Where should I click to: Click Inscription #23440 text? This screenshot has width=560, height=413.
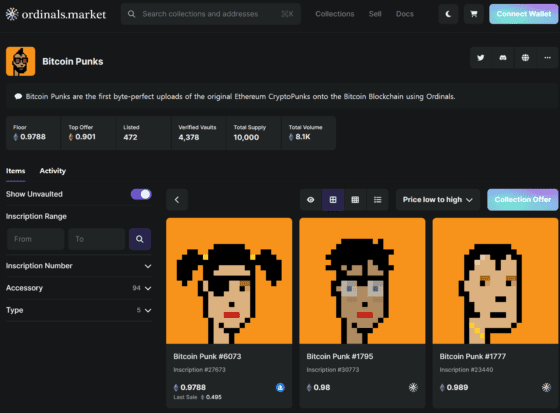pos(466,370)
